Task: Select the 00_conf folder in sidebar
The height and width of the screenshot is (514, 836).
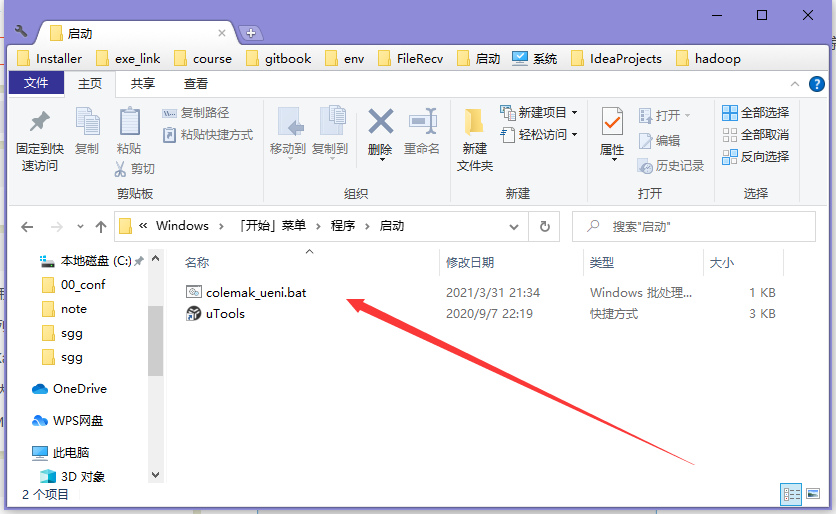Action: coord(74,285)
